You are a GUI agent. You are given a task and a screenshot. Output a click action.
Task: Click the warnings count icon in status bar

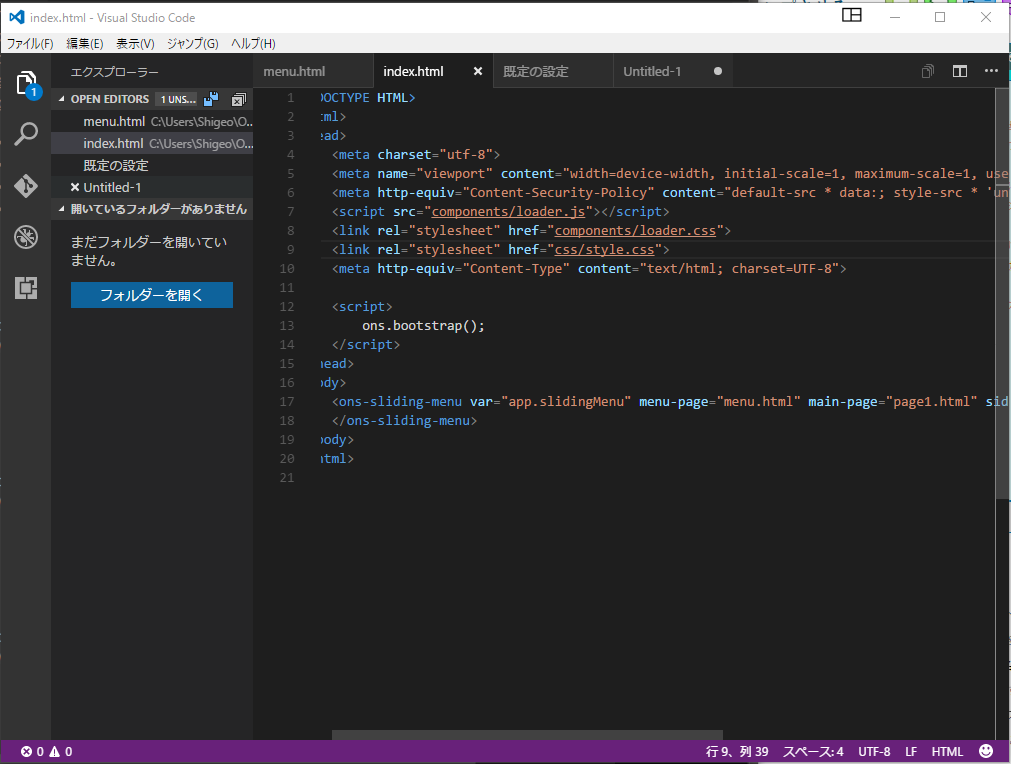[x=55, y=752]
